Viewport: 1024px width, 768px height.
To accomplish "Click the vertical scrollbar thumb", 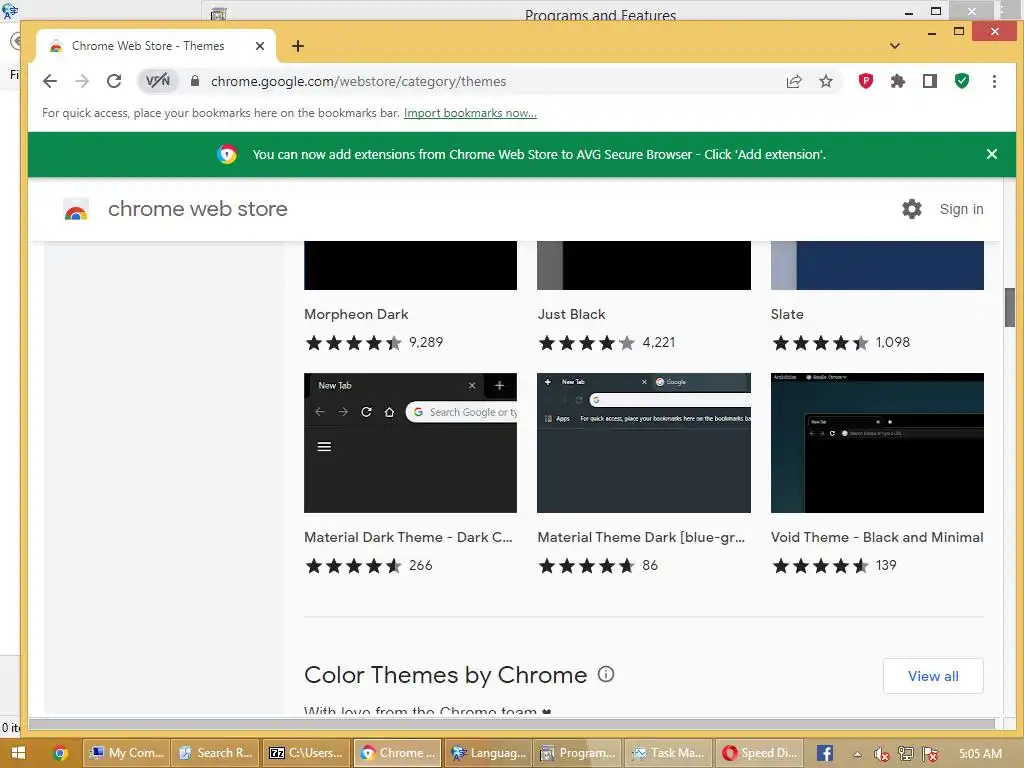I will point(1009,307).
